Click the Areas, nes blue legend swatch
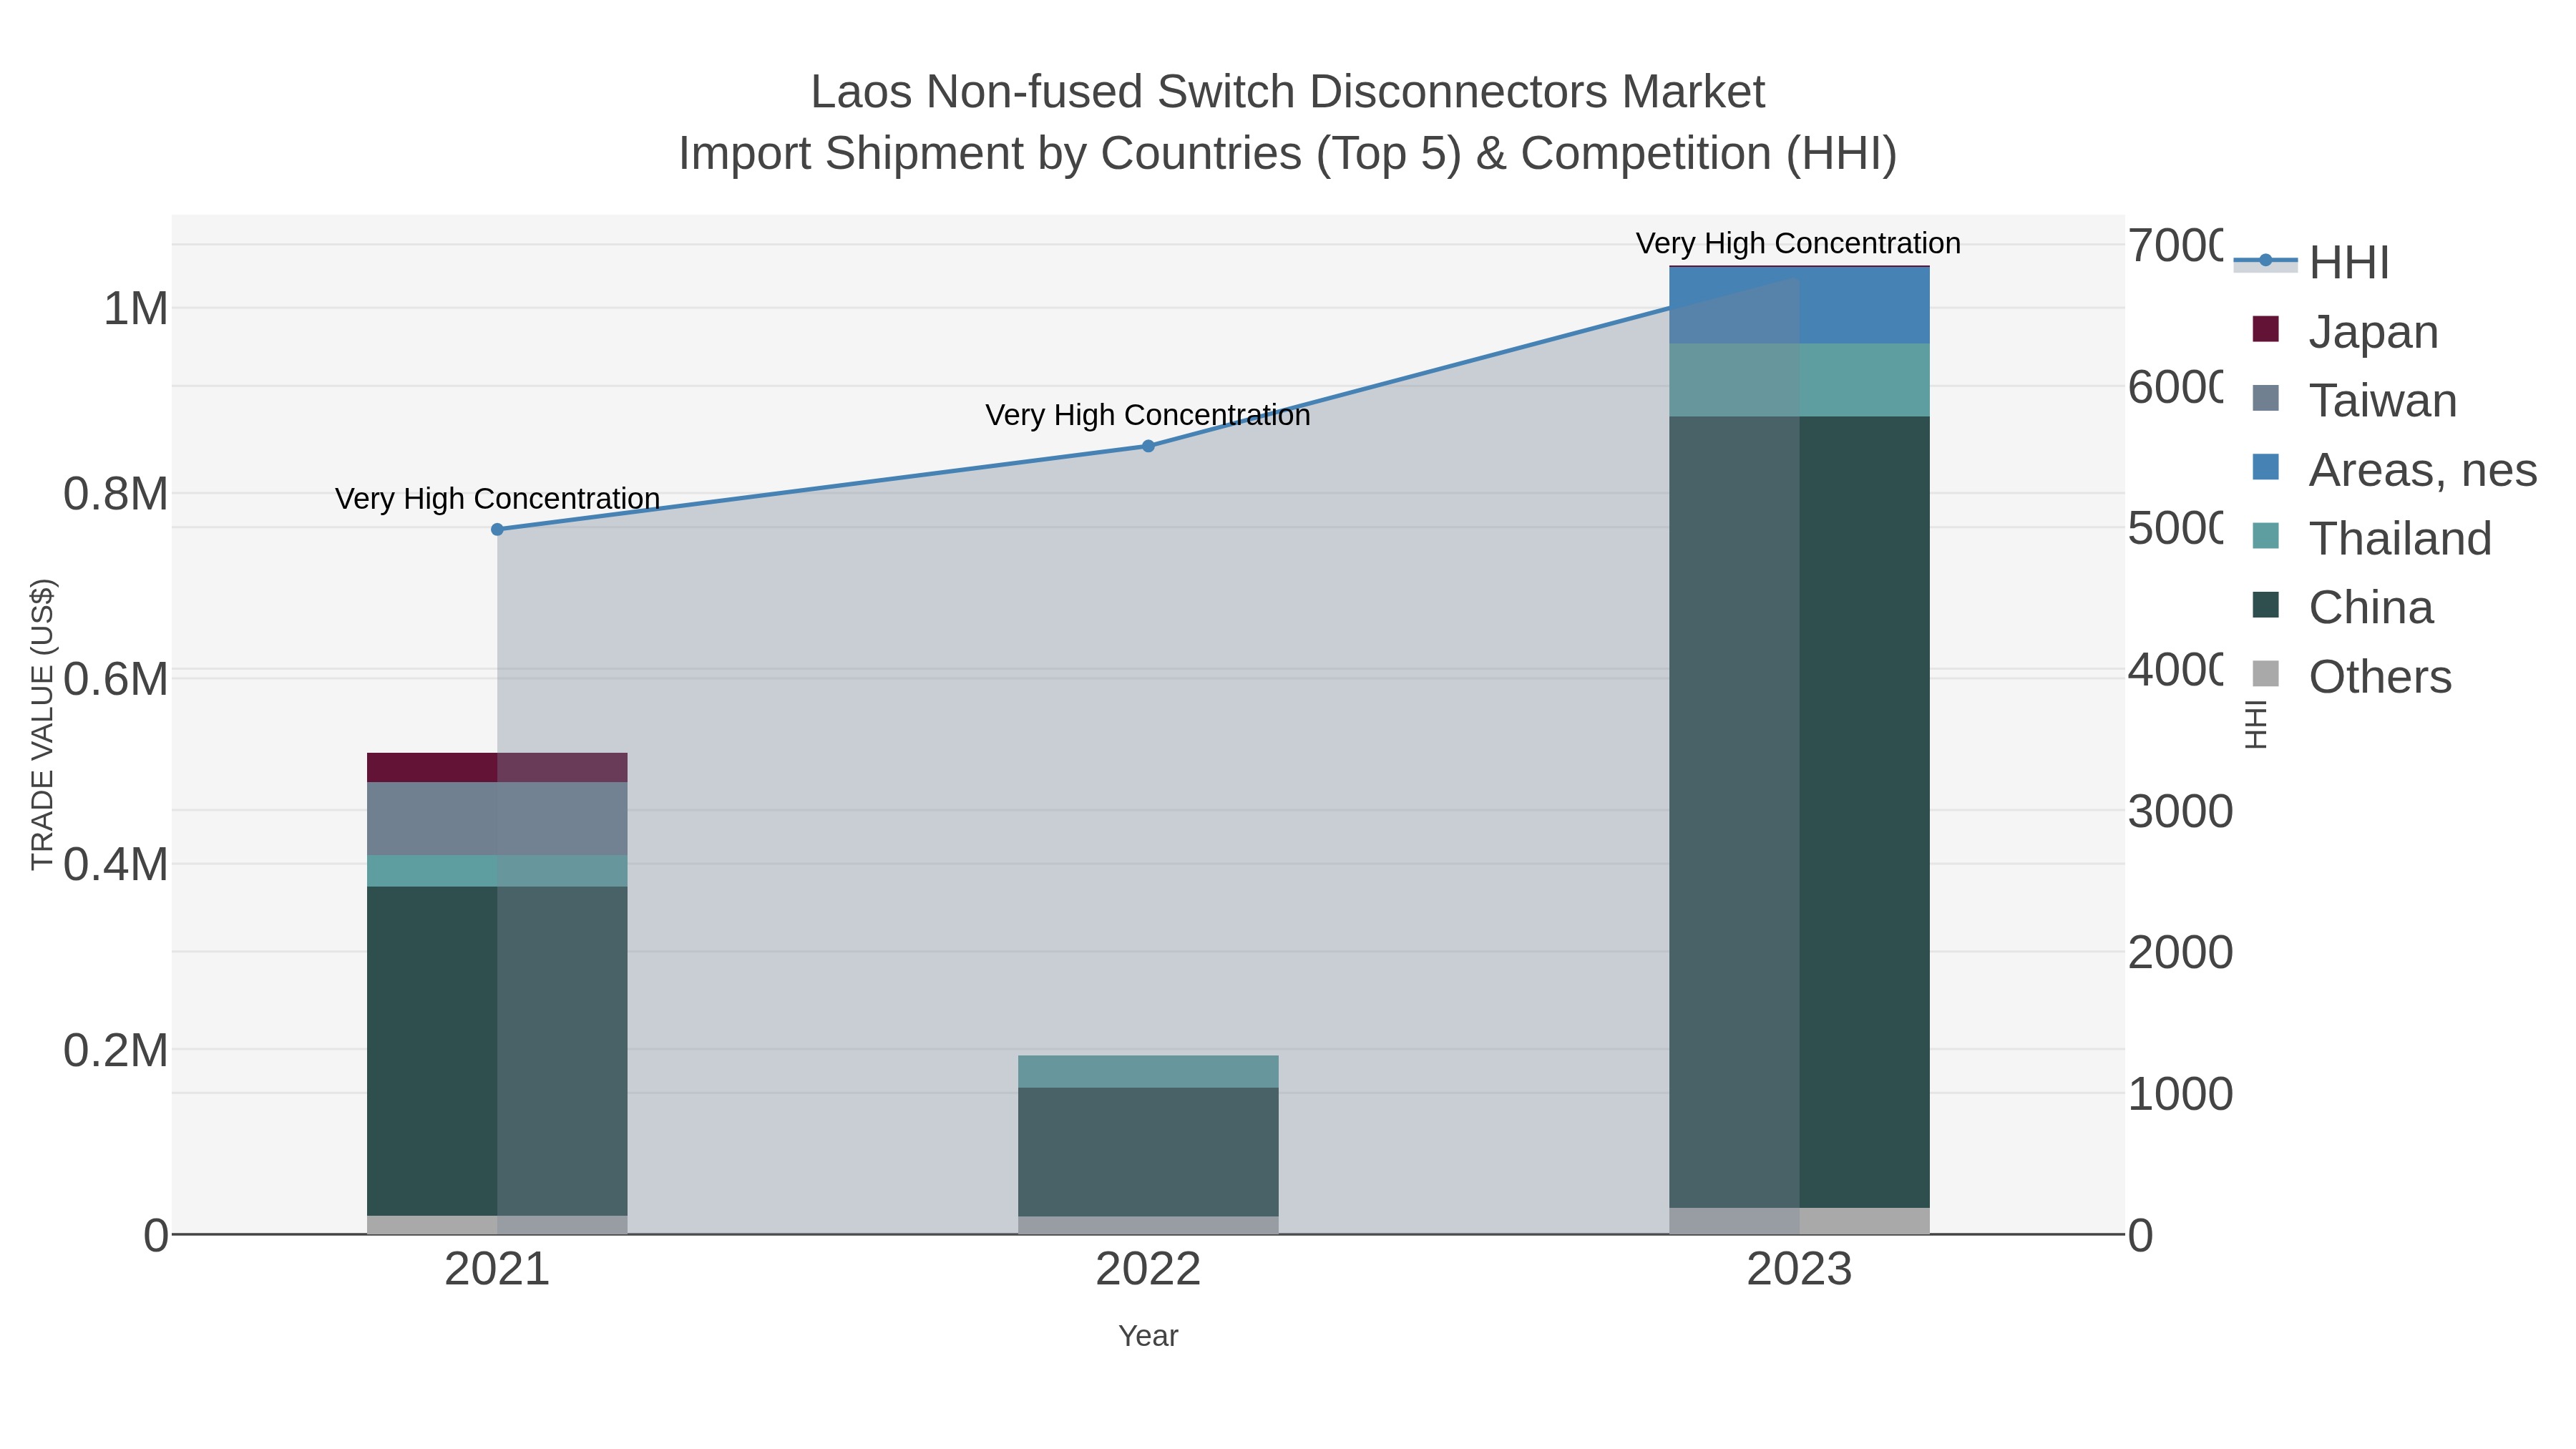This screenshot has width=2576, height=1449. 2265,467
